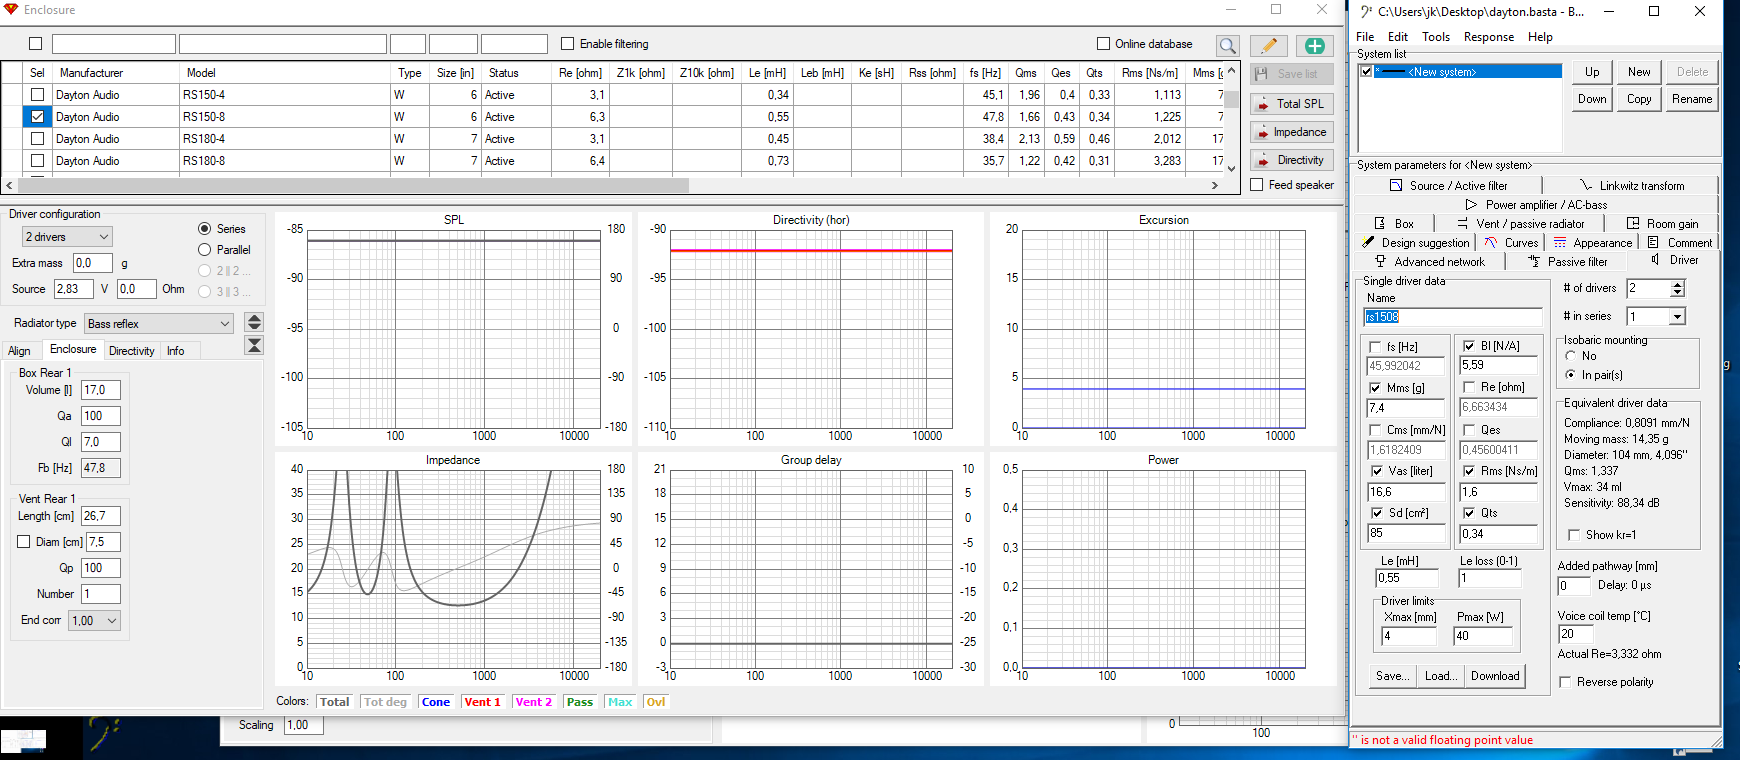Image resolution: width=1740 pixels, height=760 pixels.
Task: Open the Radiator type Bass reflex dropdown
Action: 159,324
